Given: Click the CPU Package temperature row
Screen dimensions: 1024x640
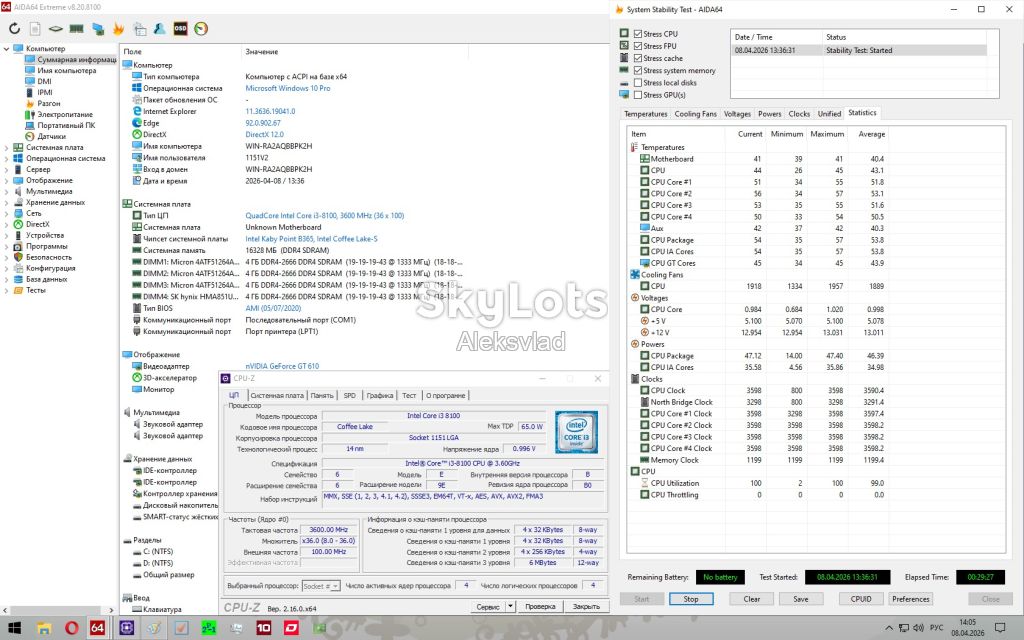Looking at the screenshot, I should [x=758, y=240].
